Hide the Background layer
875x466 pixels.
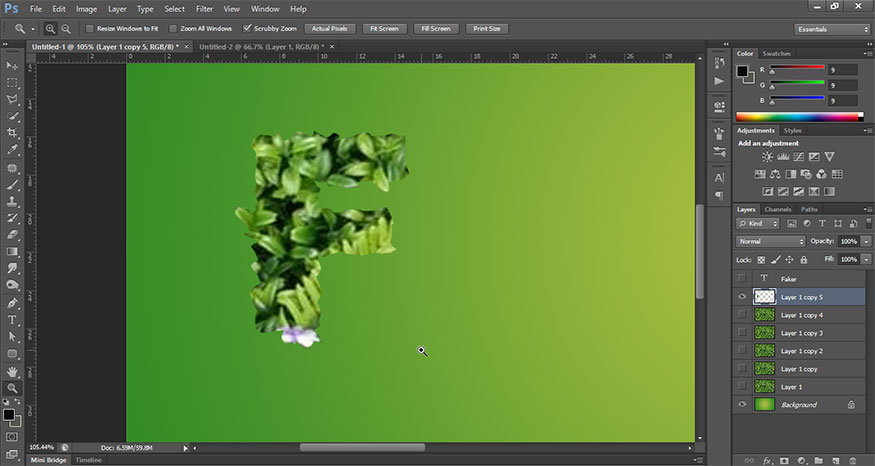pos(742,405)
